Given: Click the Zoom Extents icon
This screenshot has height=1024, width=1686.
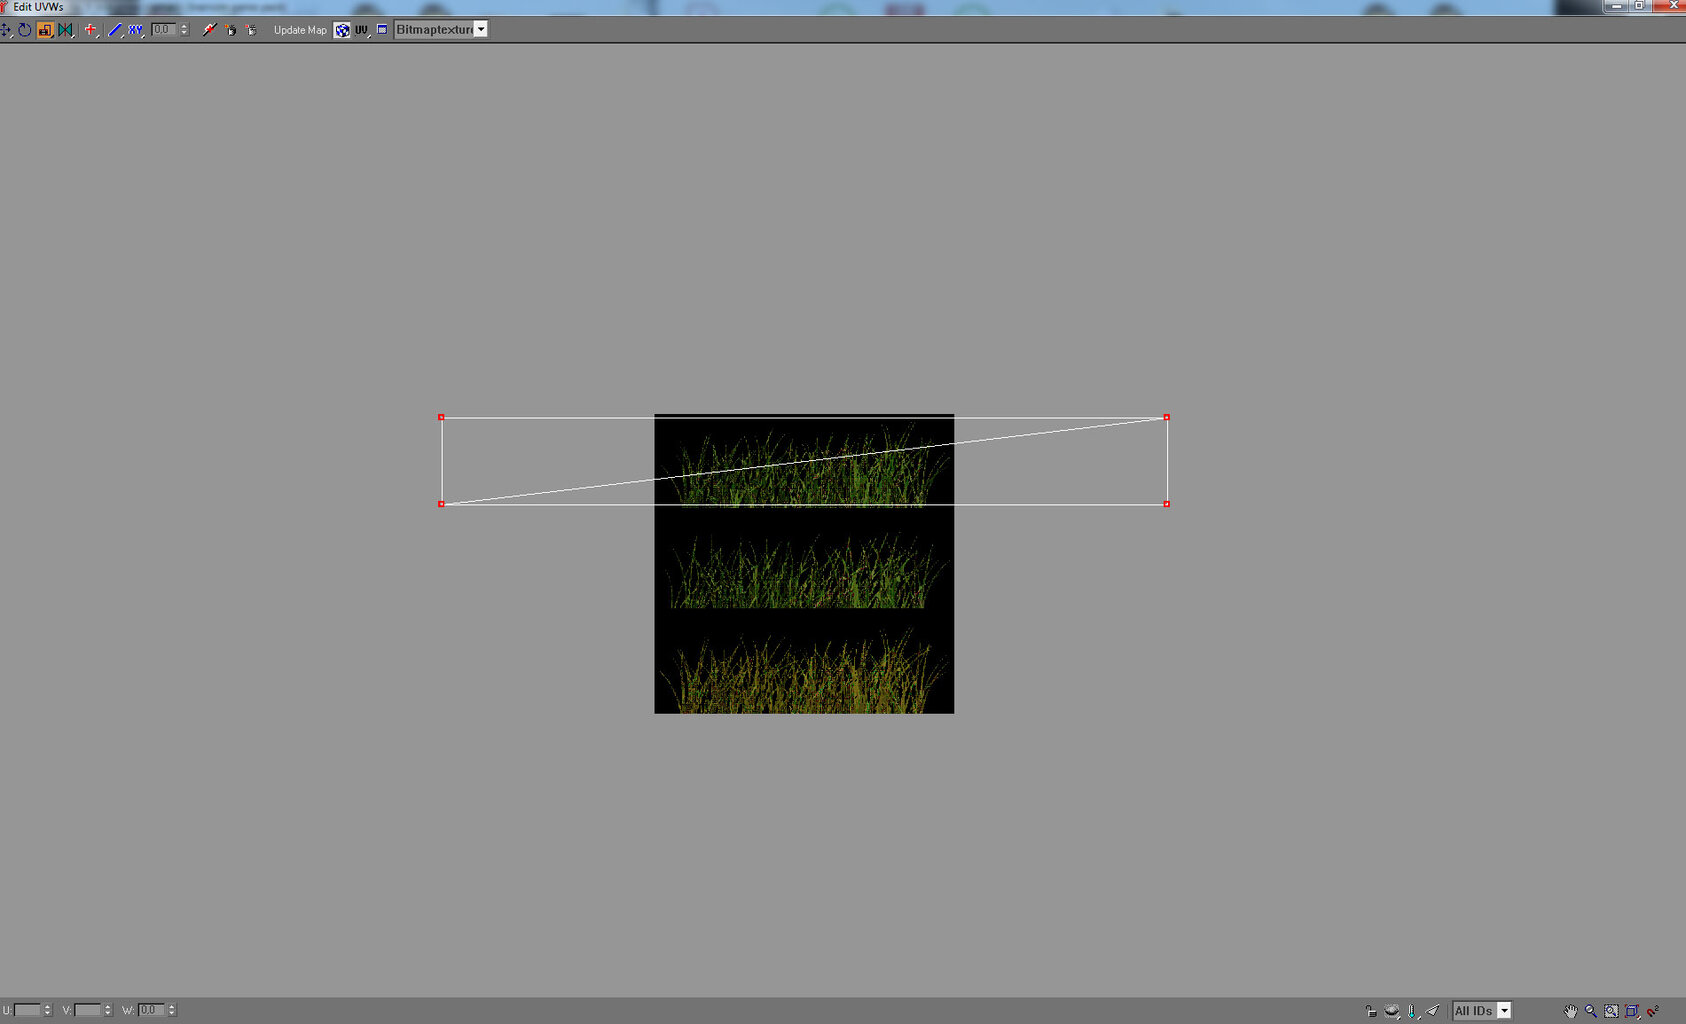Looking at the screenshot, I should [x=1632, y=1011].
